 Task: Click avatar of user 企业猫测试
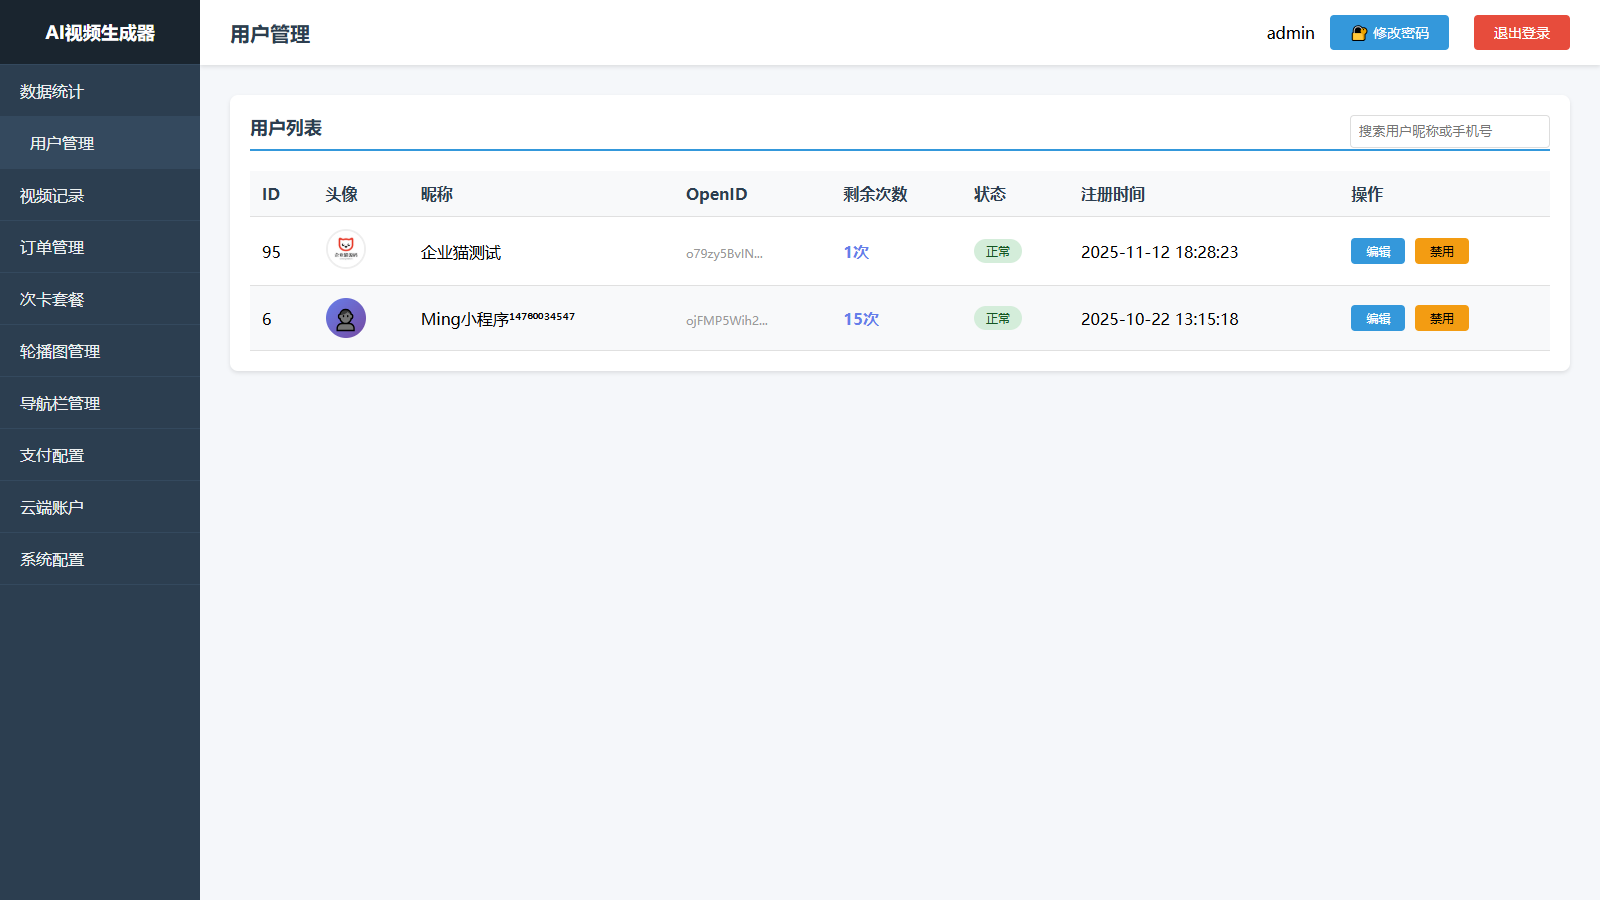click(x=346, y=249)
